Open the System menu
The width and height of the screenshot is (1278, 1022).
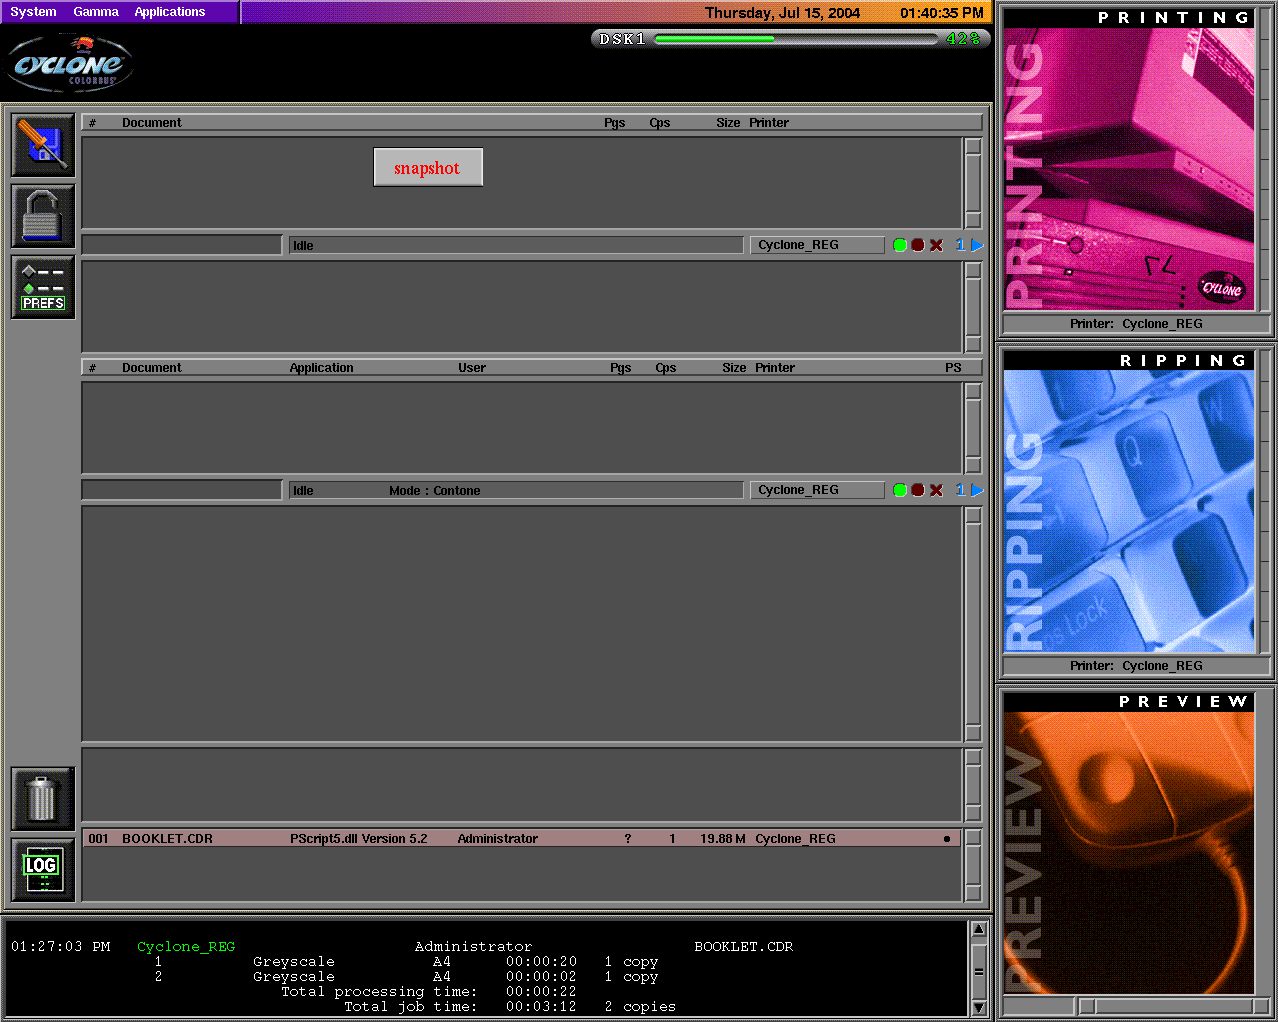click(33, 12)
